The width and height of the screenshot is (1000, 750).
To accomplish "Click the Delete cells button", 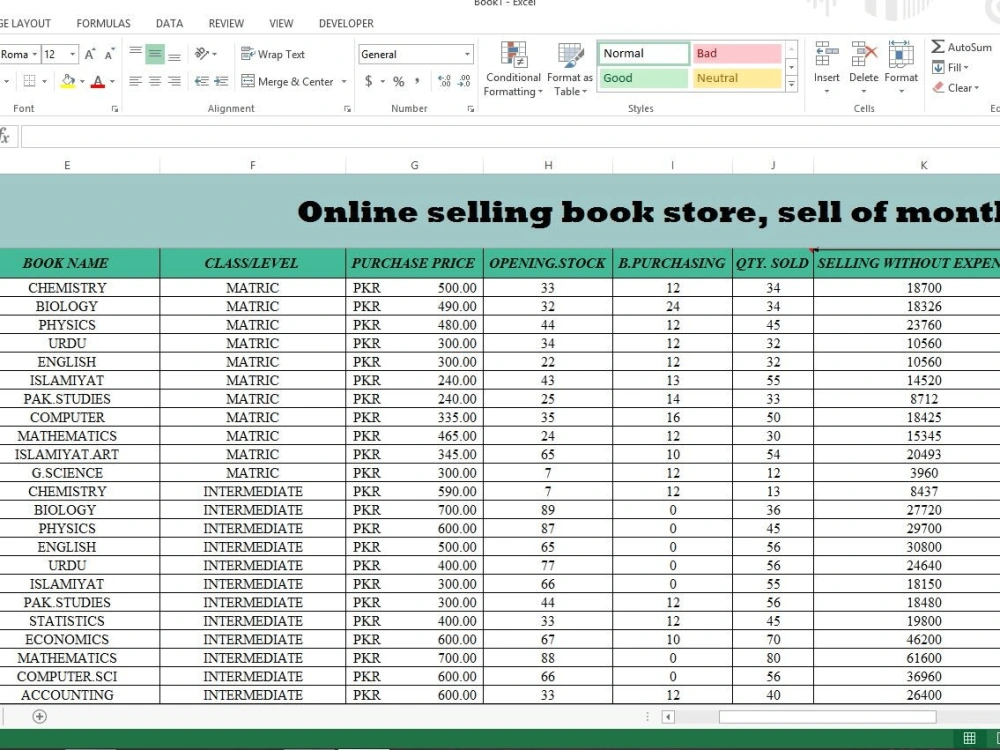I will (x=864, y=68).
